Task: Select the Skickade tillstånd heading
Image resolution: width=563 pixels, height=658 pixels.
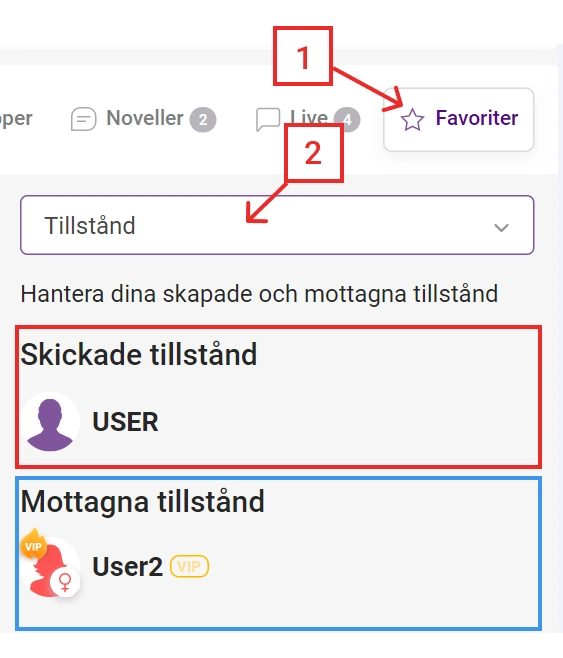Action: [x=139, y=355]
